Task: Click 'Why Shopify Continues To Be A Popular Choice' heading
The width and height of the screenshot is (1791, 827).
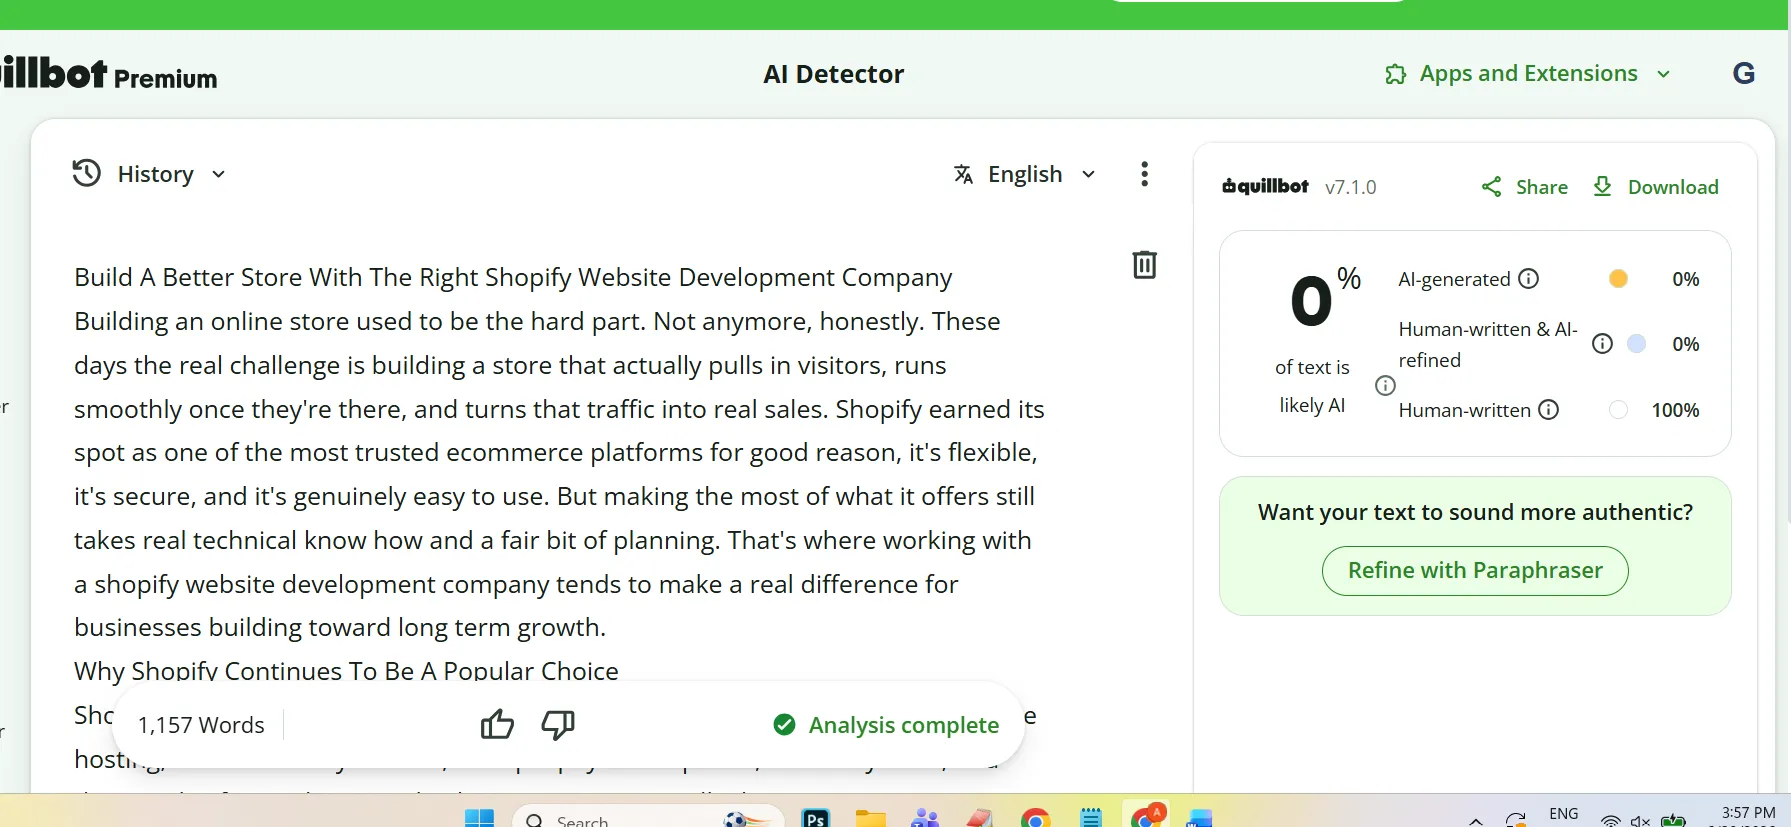Action: (x=346, y=670)
